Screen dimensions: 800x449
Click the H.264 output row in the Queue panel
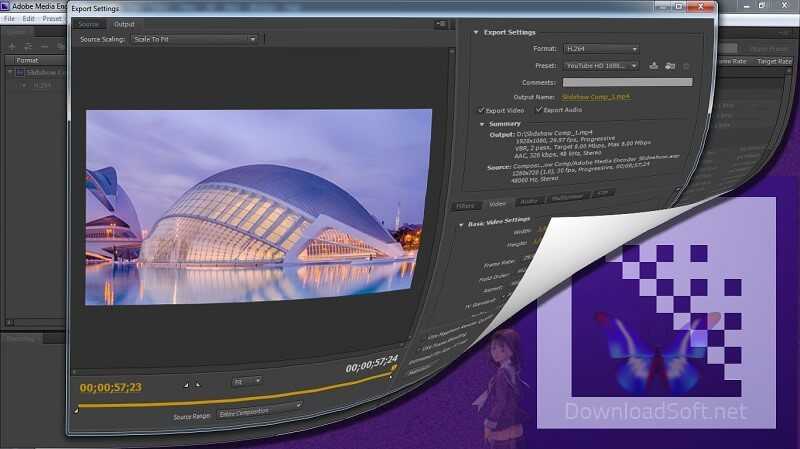click(x=42, y=85)
